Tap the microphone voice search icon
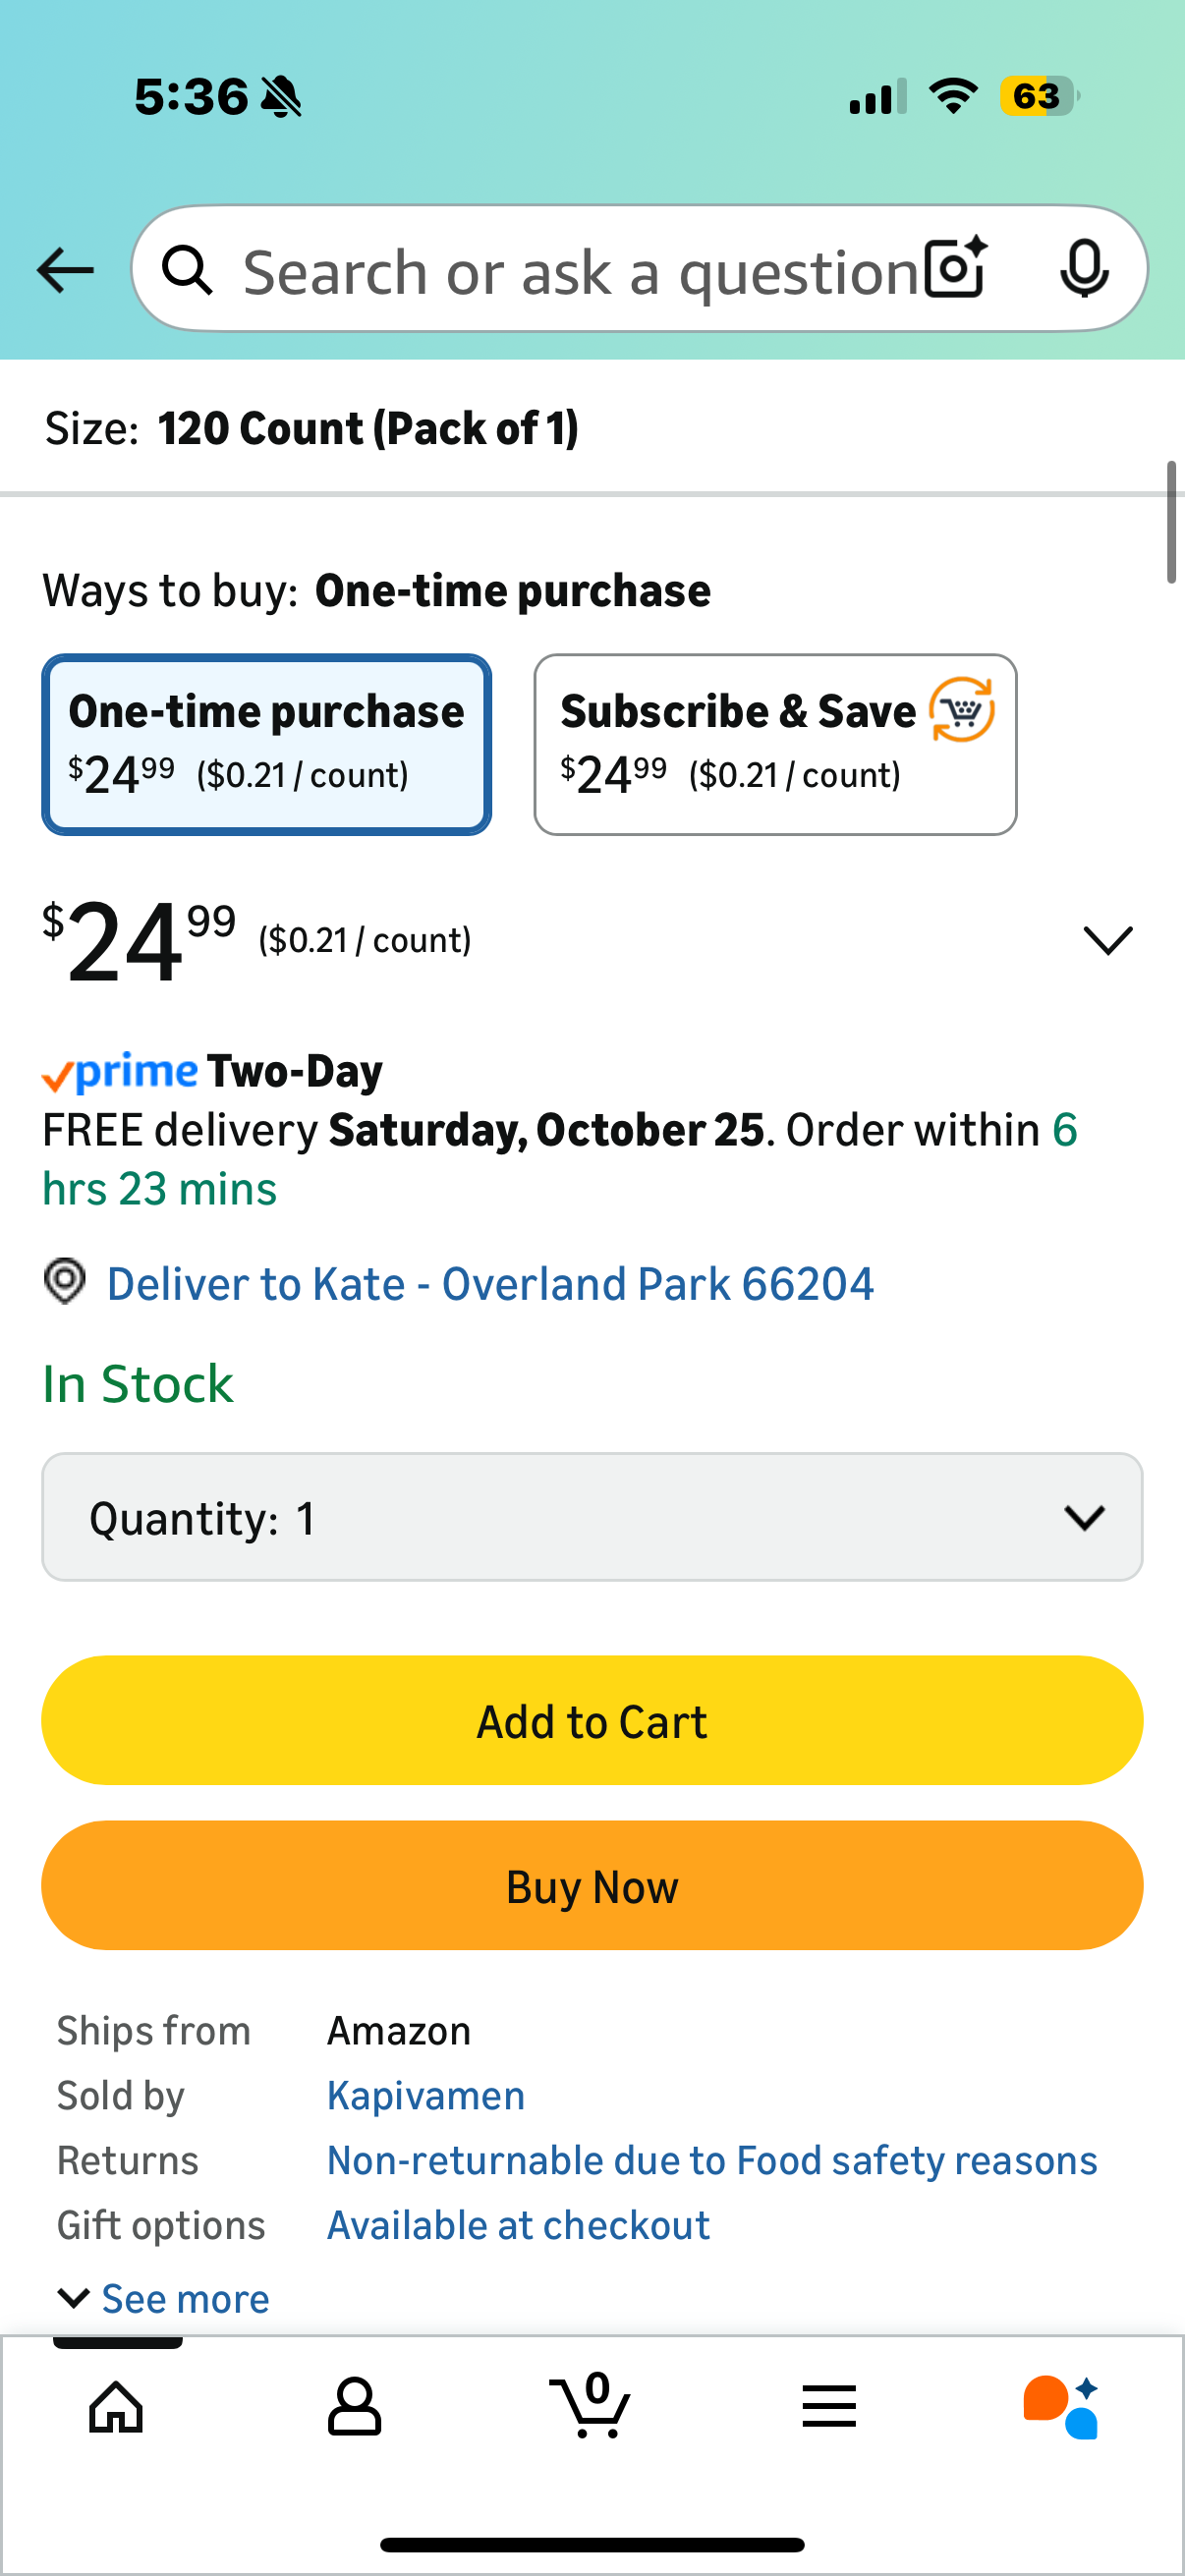The image size is (1185, 2576). [x=1083, y=268]
